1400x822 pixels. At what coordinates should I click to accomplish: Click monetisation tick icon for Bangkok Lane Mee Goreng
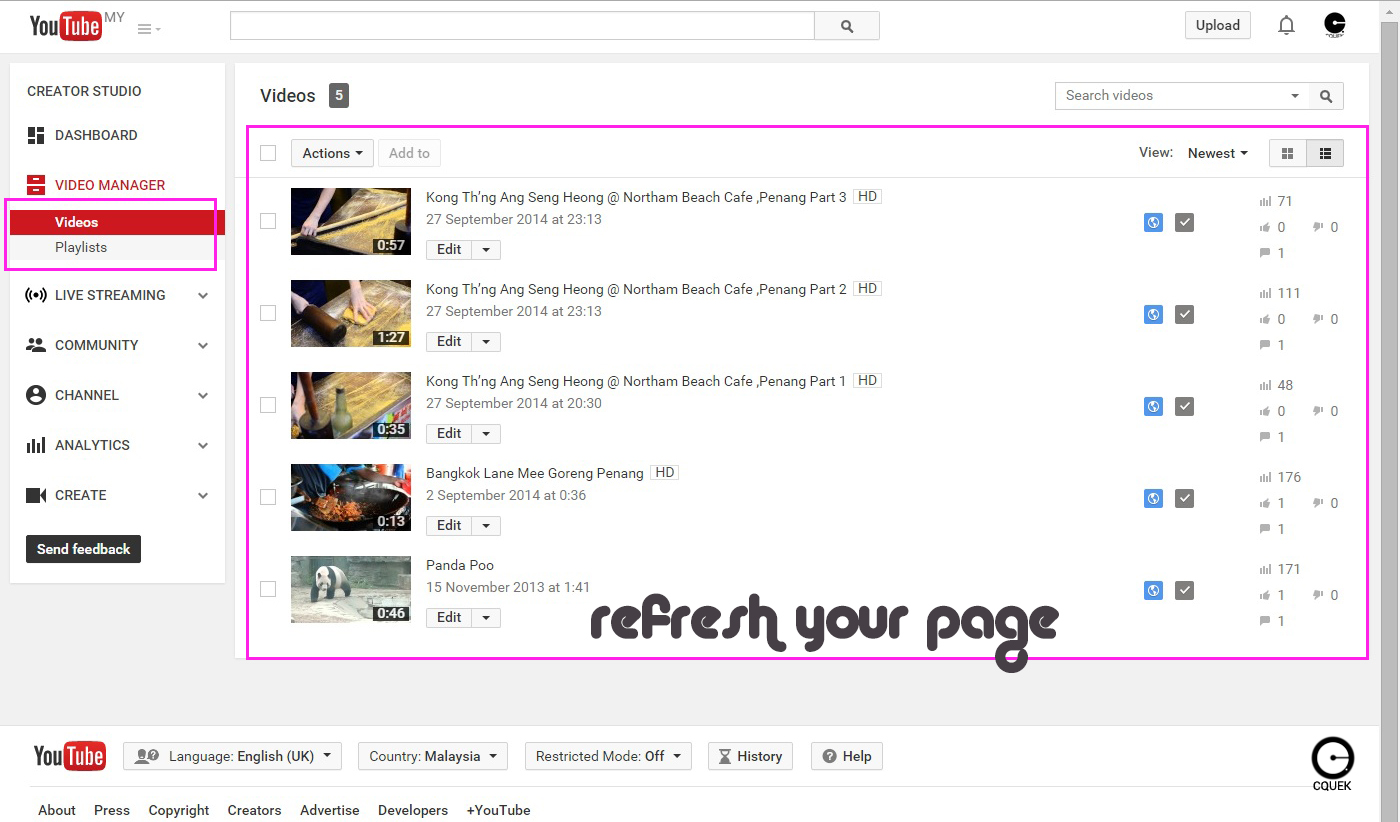(1185, 499)
